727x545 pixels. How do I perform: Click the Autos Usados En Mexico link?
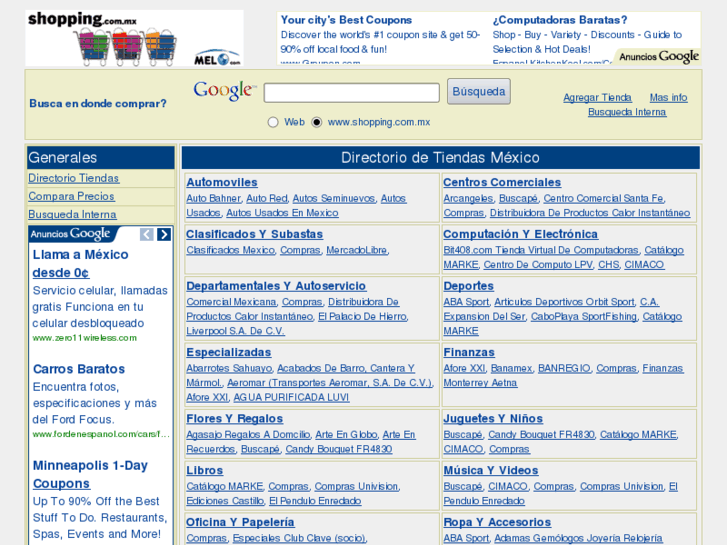tap(282, 213)
